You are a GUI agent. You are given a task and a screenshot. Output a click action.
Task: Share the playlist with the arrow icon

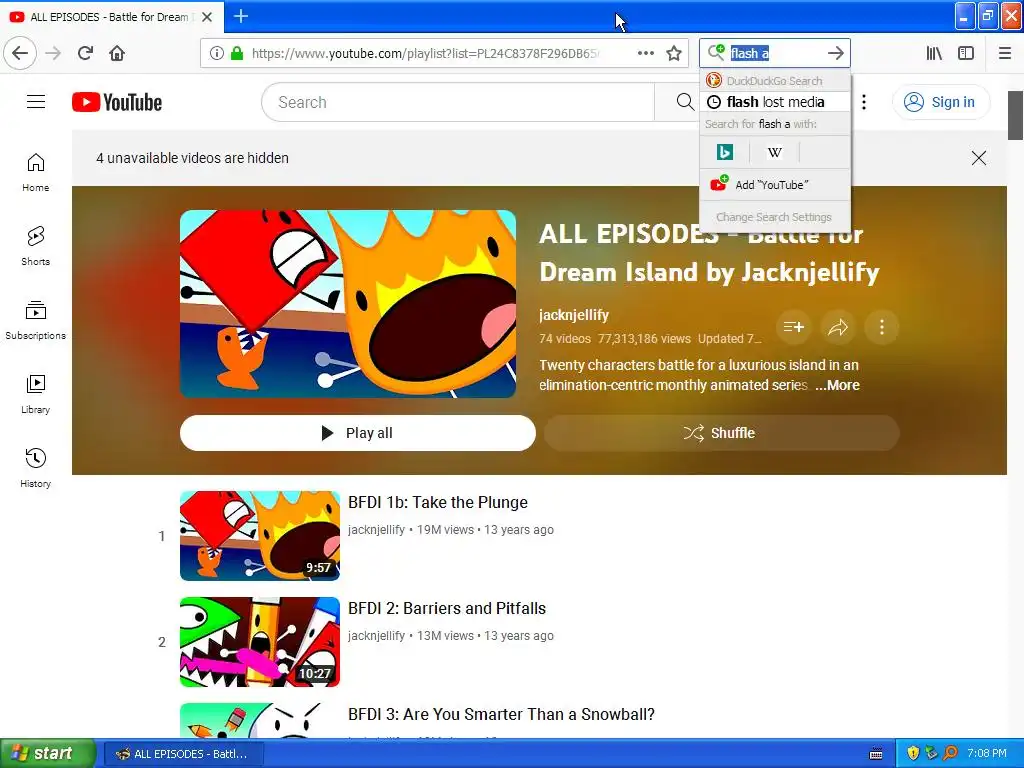pyautogui.click(x=838, y=327)
